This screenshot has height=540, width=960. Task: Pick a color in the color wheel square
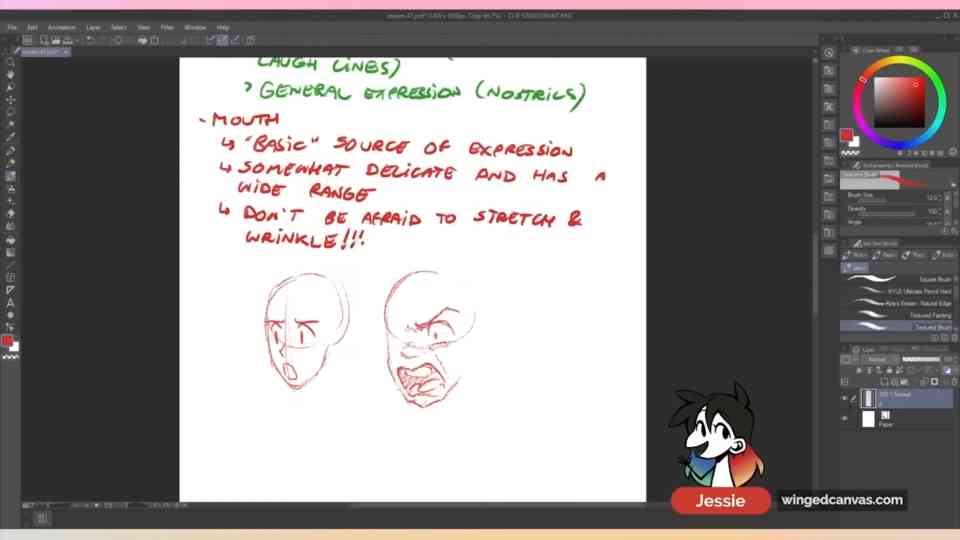pyautogui.click(x=895, y=98)
